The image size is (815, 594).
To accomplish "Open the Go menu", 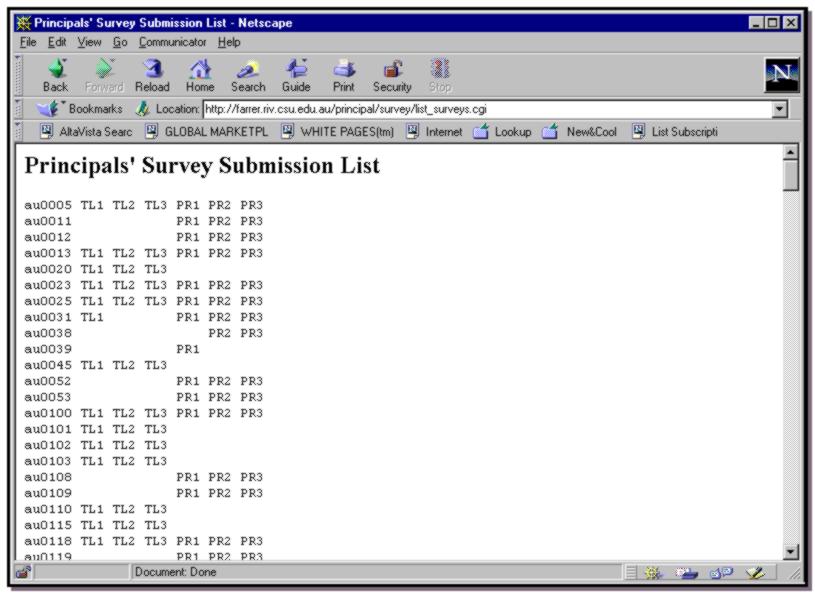I will pos(120,42).
